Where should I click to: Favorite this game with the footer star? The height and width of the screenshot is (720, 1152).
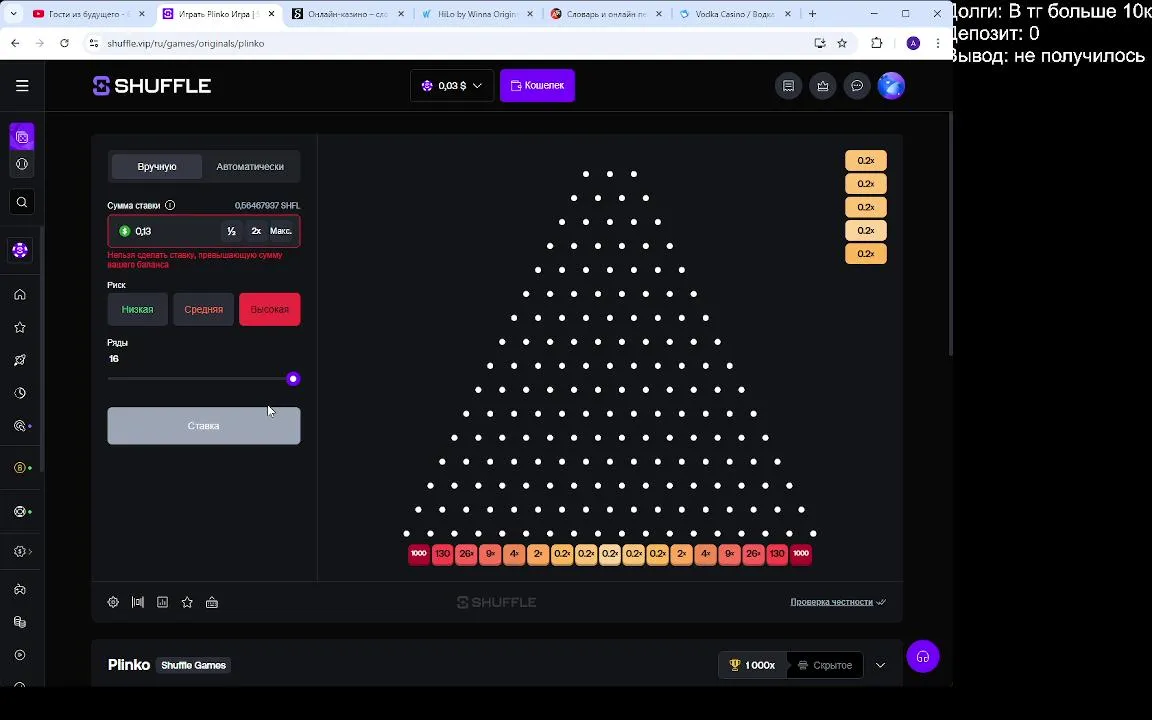click(x=187, y=602)
